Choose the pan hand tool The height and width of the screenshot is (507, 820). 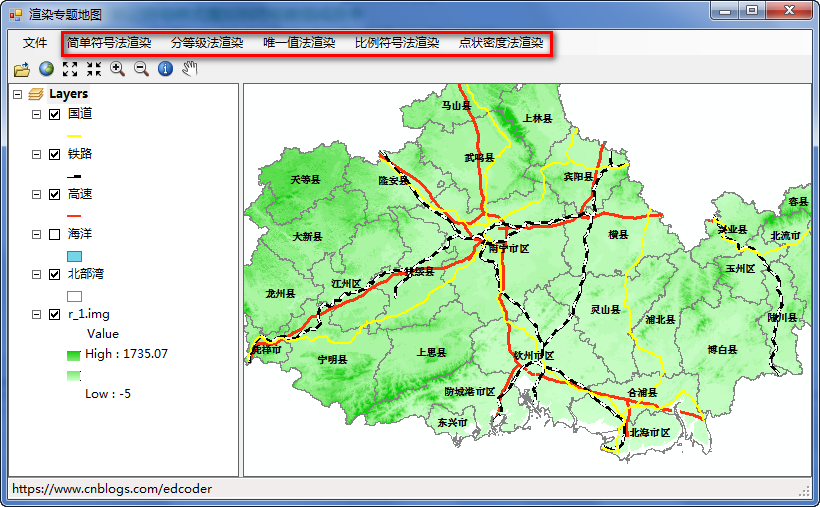pos(191,69)
